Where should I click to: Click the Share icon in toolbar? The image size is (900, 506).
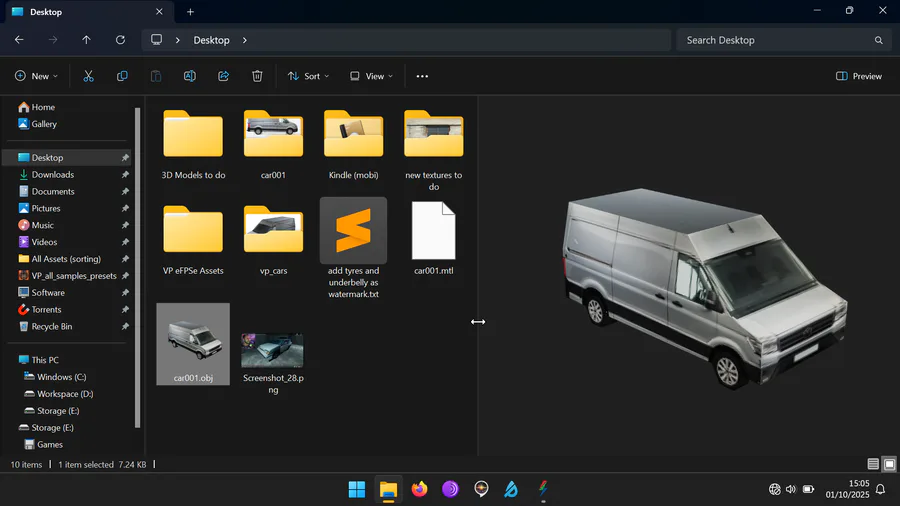pyautogui.click(x=223, y=76)
